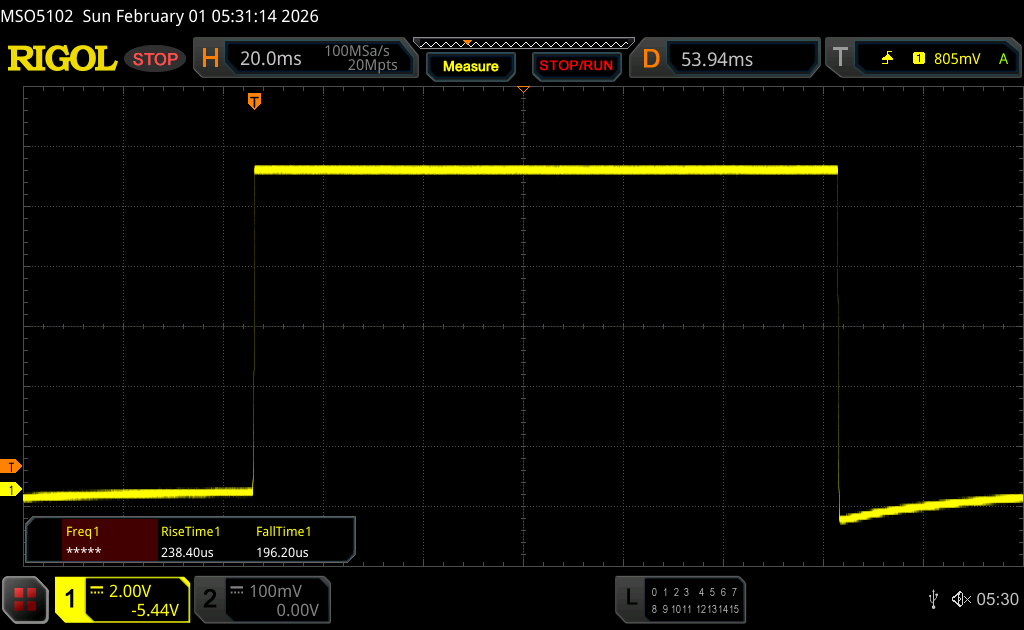Image resolution: width=1024 pixels, height=630 pixels.
Task: Toggle the digital channels 0-15 panel
Action: [693, 600]
